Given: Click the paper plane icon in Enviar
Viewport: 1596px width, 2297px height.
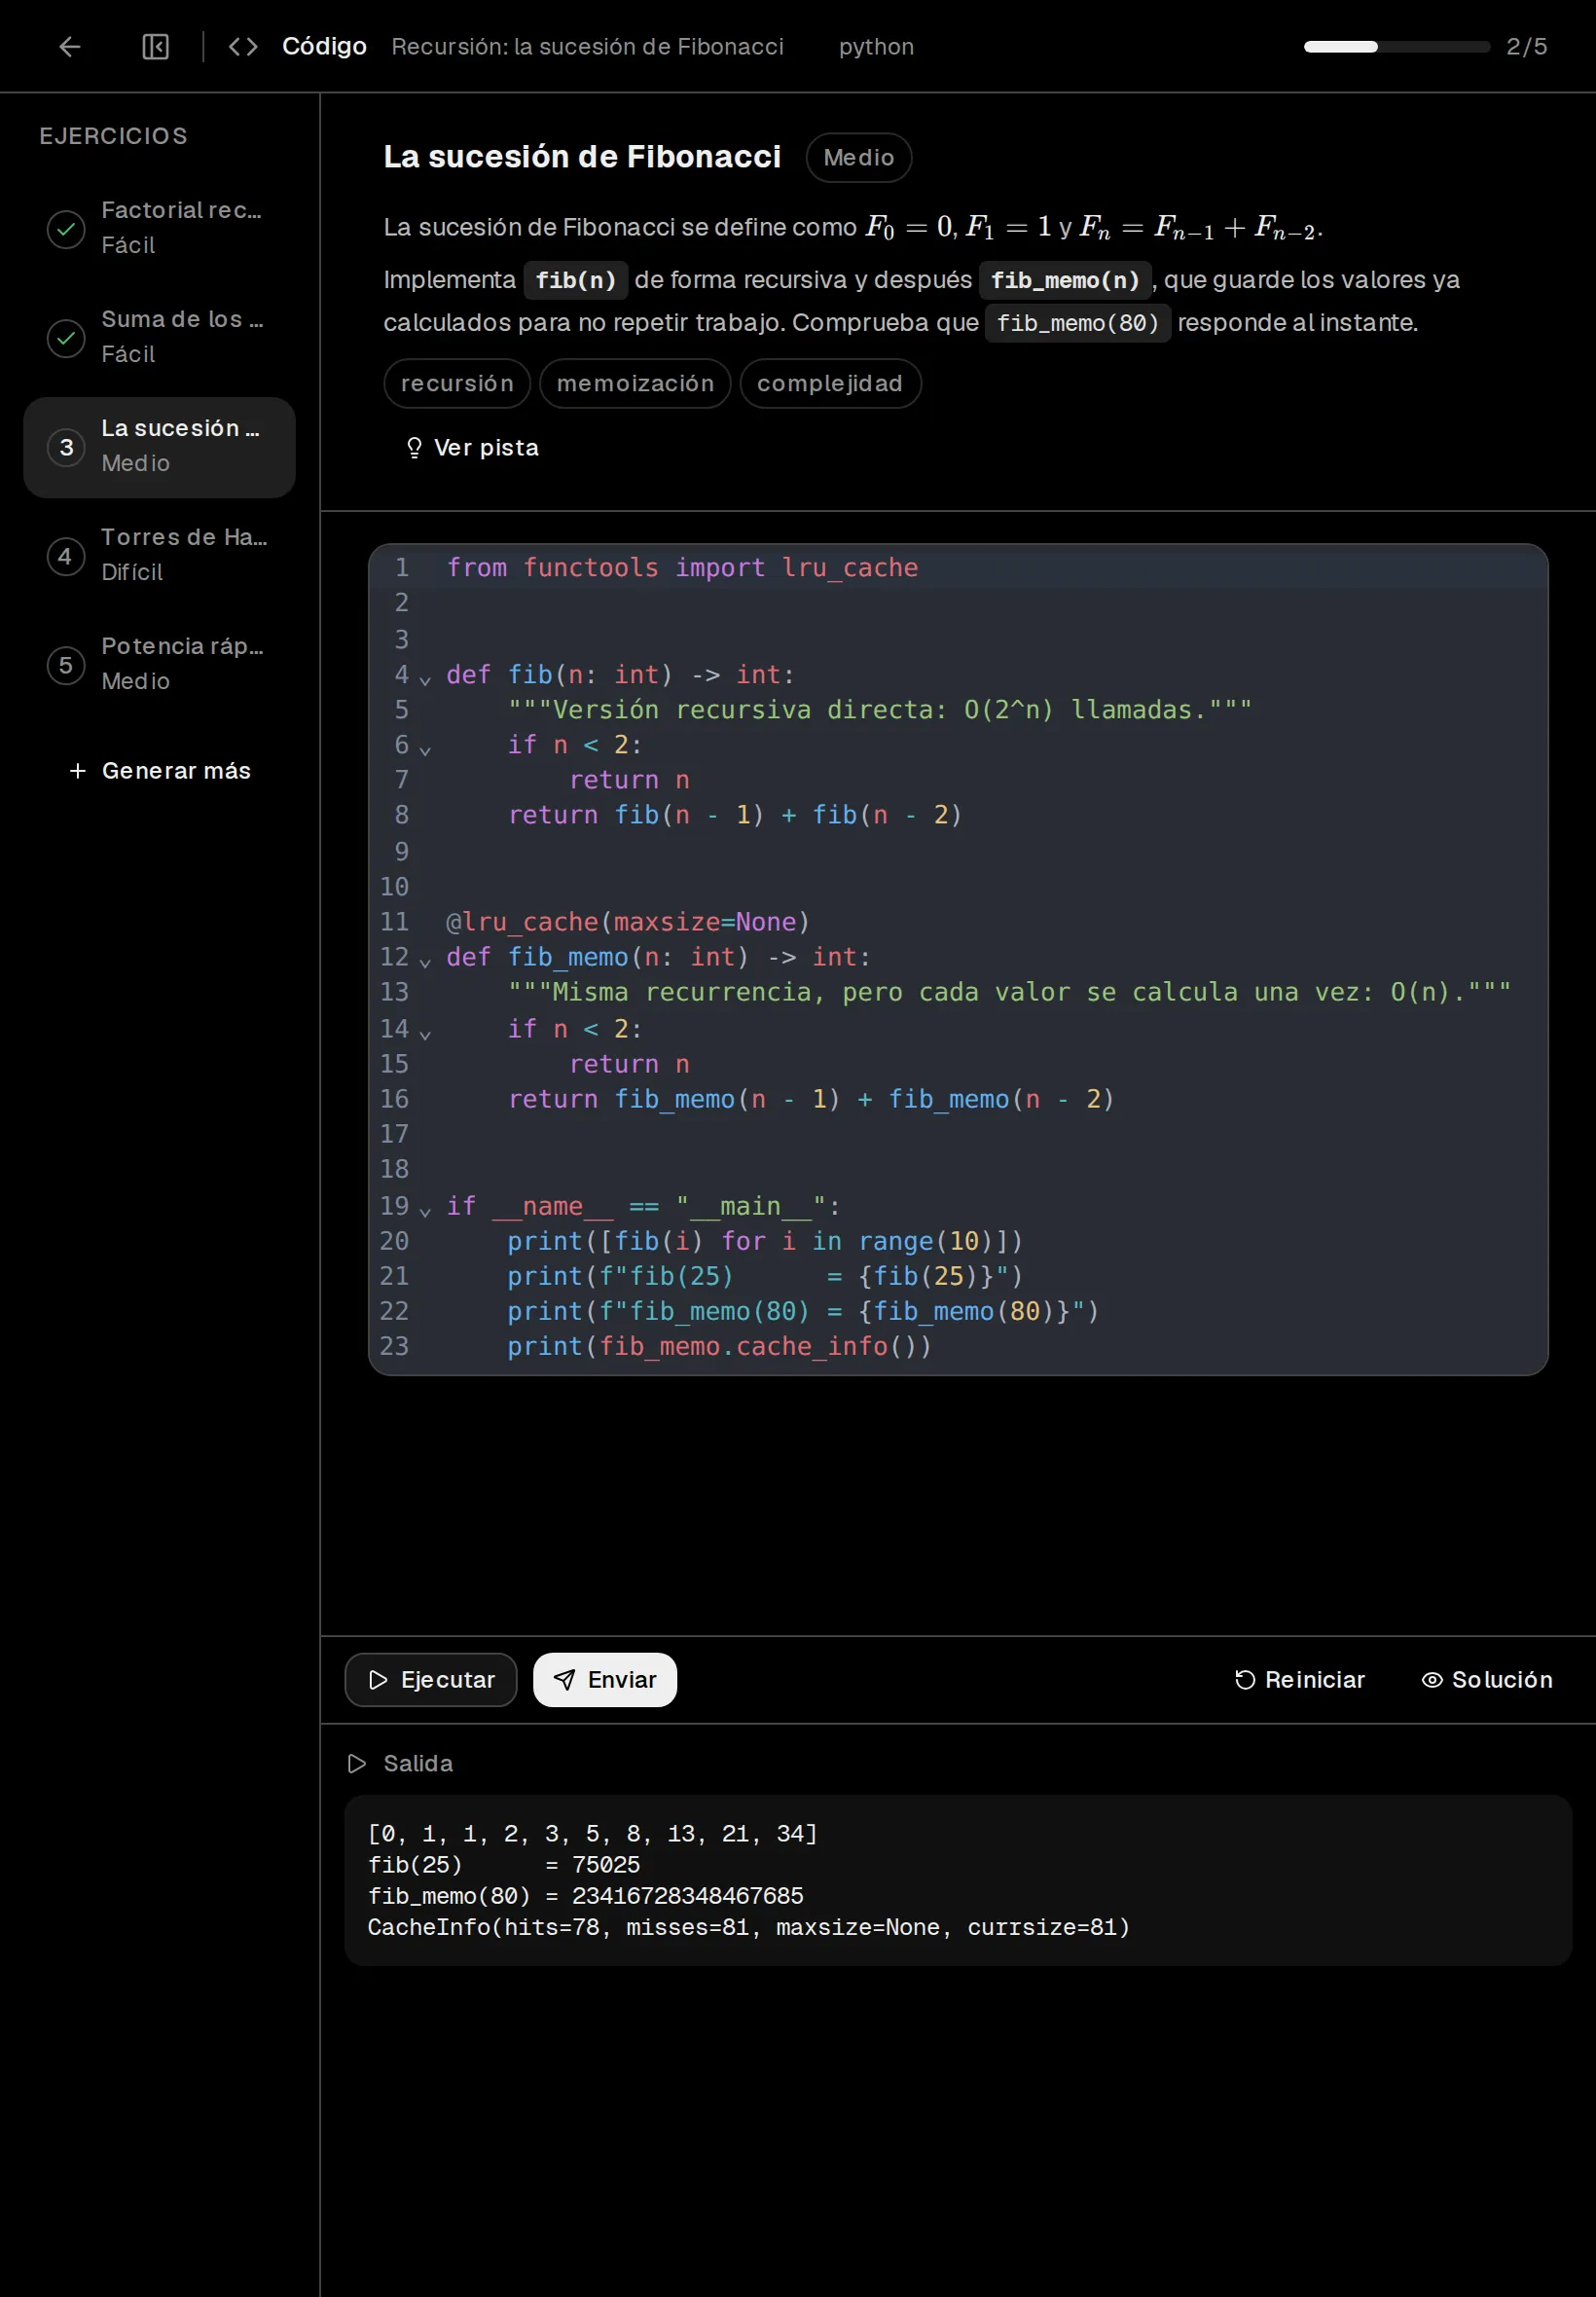Looking at the screenshot, I should coord(564,1680).
